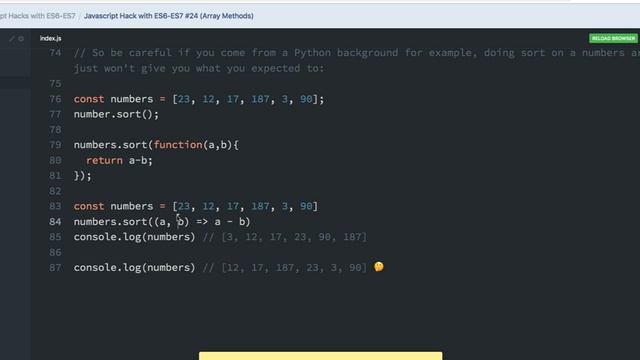640x360 pixels.
Task: Open the 'Hacks with ES6-ES7' breadcrumb link
Action: coord(38,16)
